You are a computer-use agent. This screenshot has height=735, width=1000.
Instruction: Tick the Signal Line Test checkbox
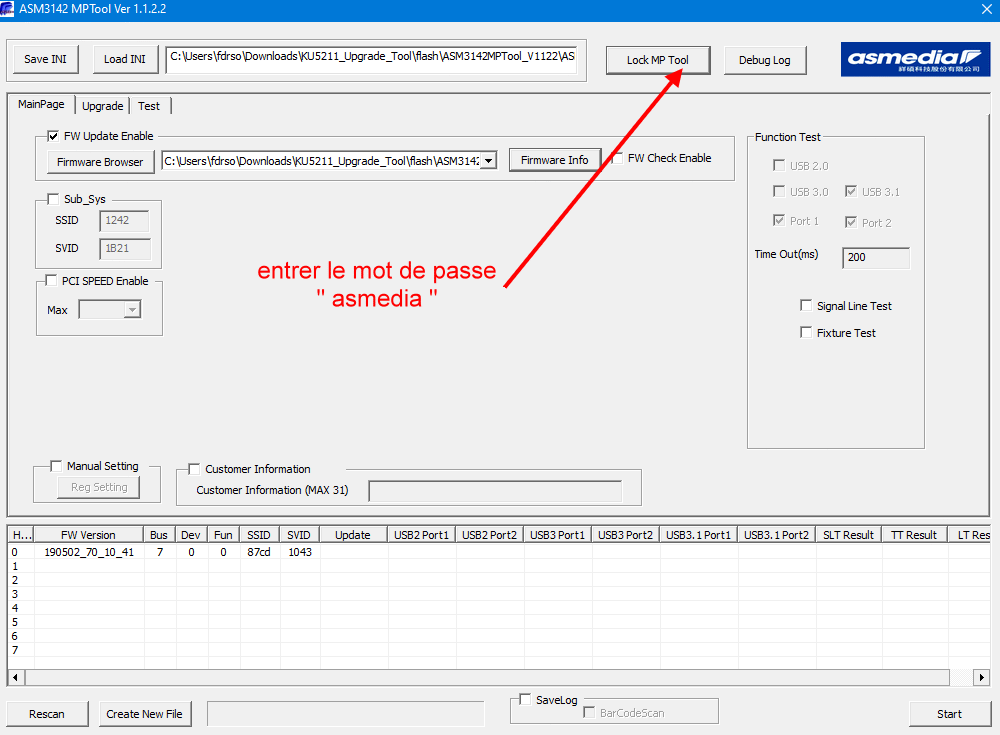click(x=806, y=306)
